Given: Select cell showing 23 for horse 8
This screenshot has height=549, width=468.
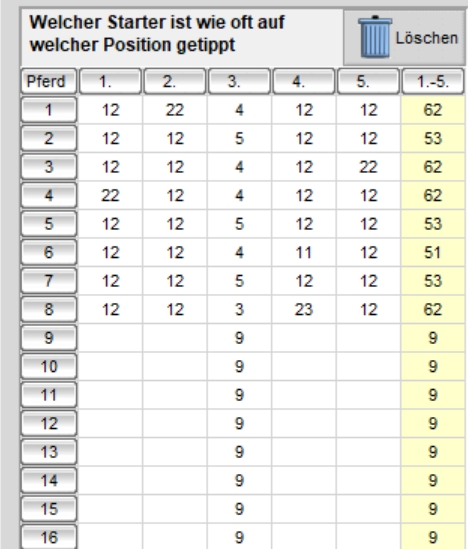Looking at the screenshot, I should (303, 310).
